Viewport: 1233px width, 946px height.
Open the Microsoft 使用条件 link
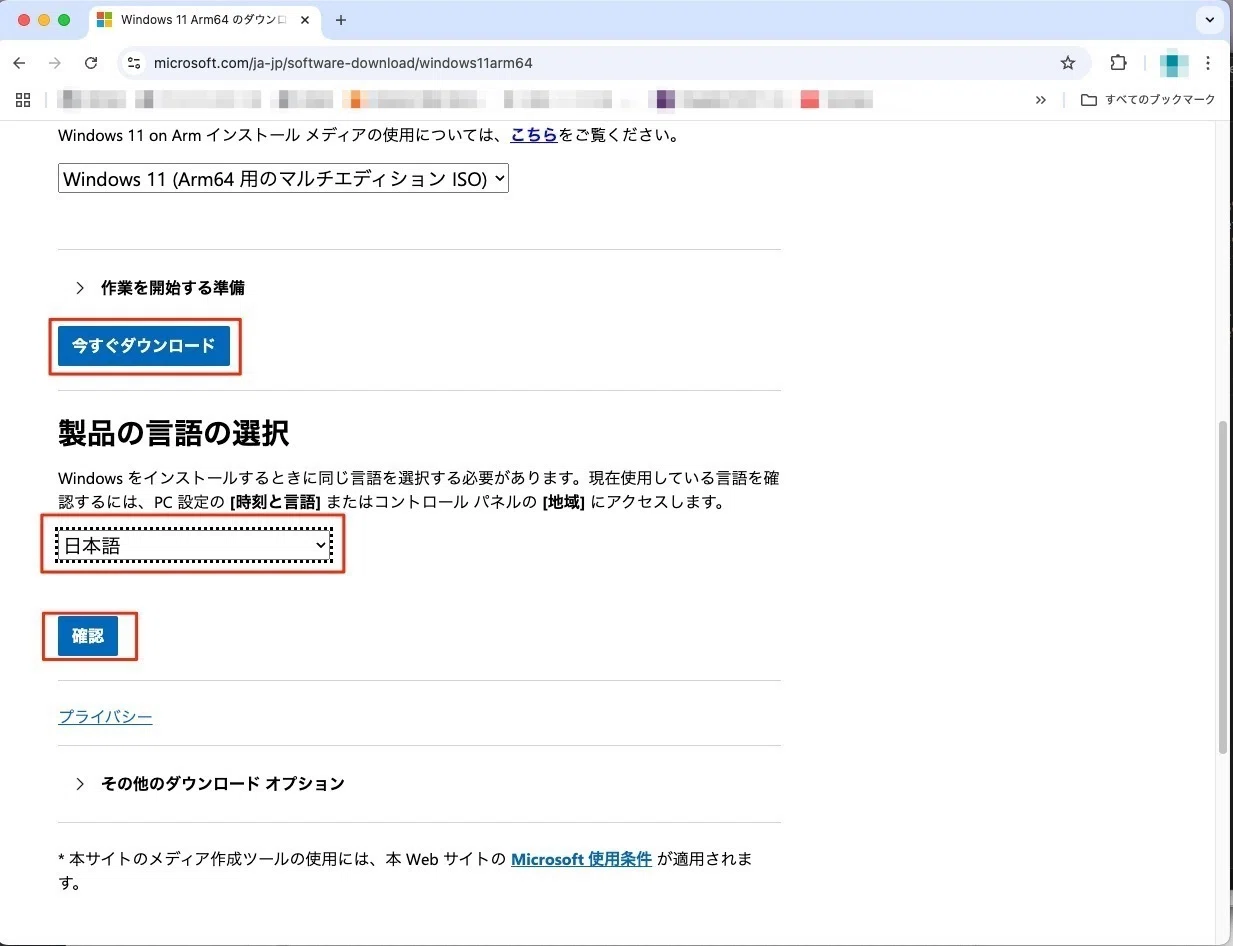(581, 859)
